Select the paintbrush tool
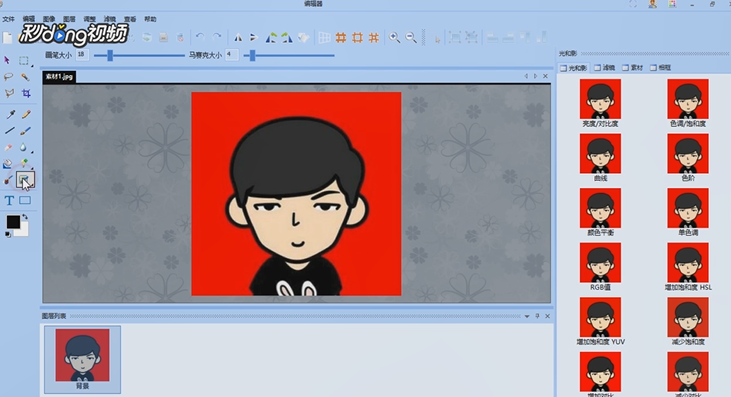 point(26,131)
